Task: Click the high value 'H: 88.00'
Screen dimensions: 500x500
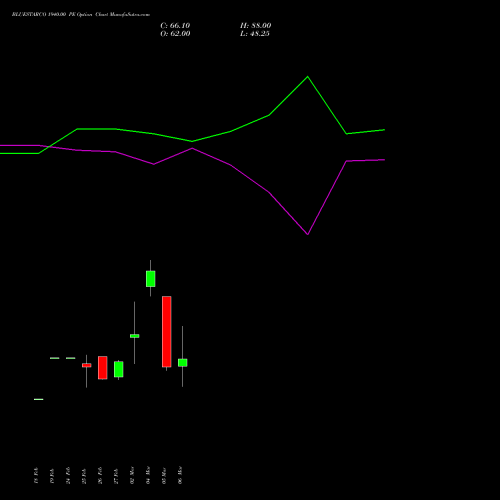Action: [x=255, y=26]
